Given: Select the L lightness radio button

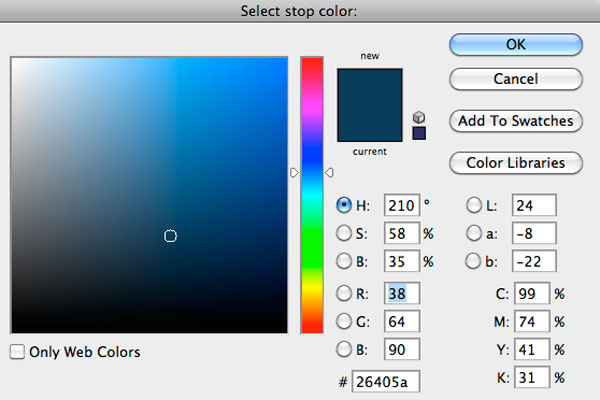Looking at the screenshot, I should 473,205.
